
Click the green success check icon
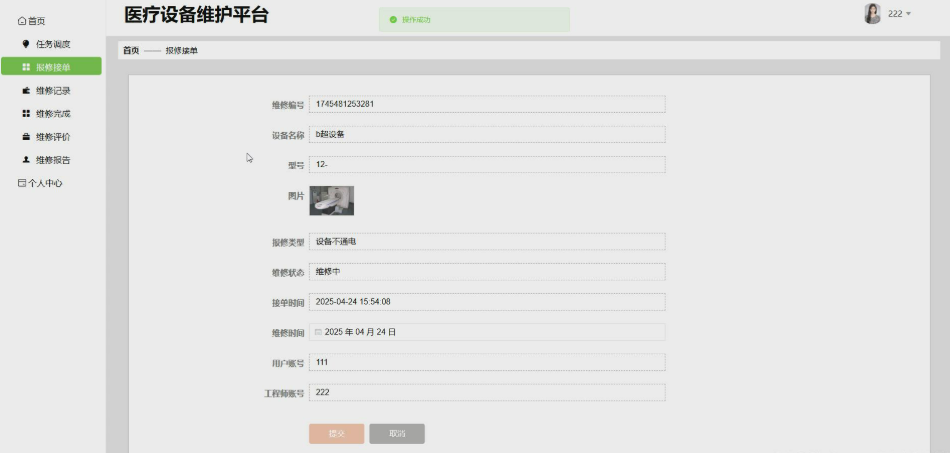coord(394,20)
